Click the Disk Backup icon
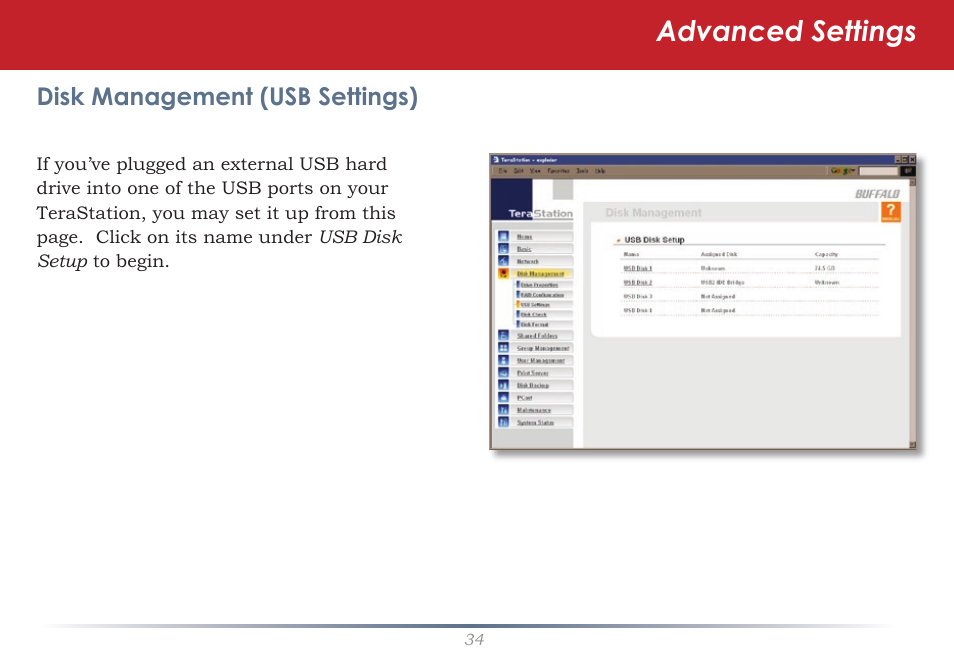The image size is (954, 661). pos(503,385)
